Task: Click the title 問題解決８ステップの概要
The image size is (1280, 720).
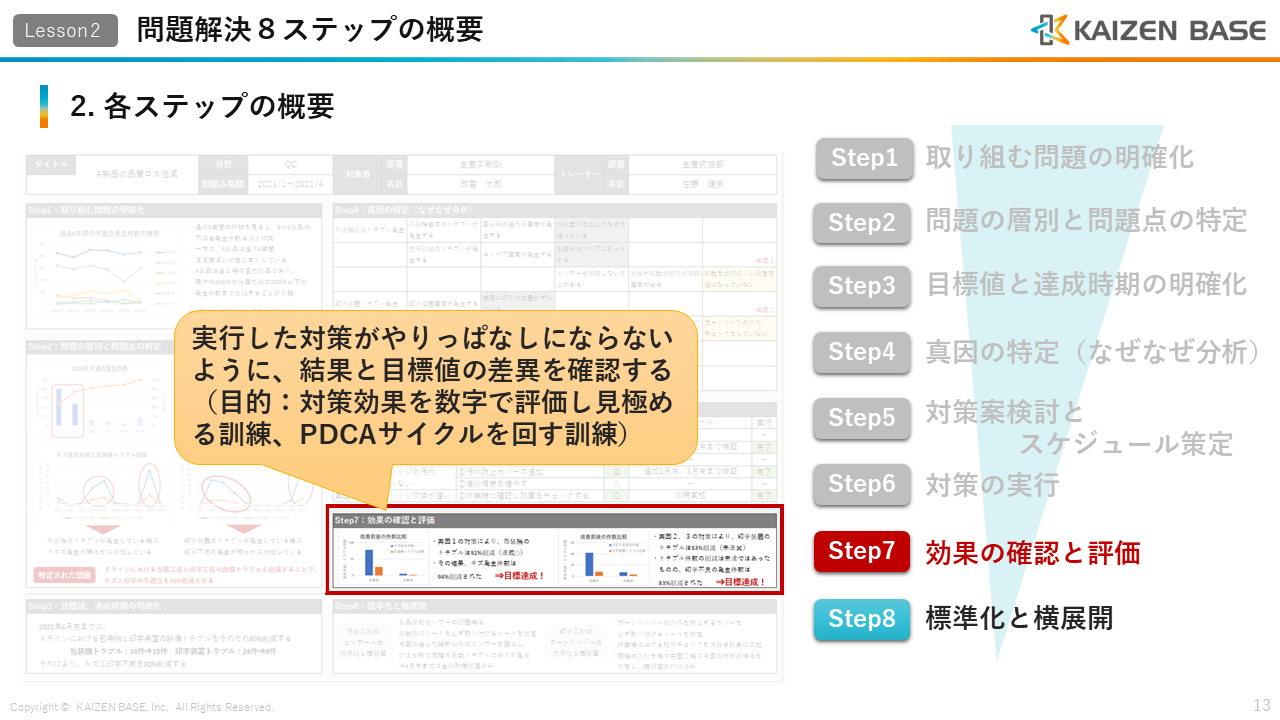Action: 310,30
